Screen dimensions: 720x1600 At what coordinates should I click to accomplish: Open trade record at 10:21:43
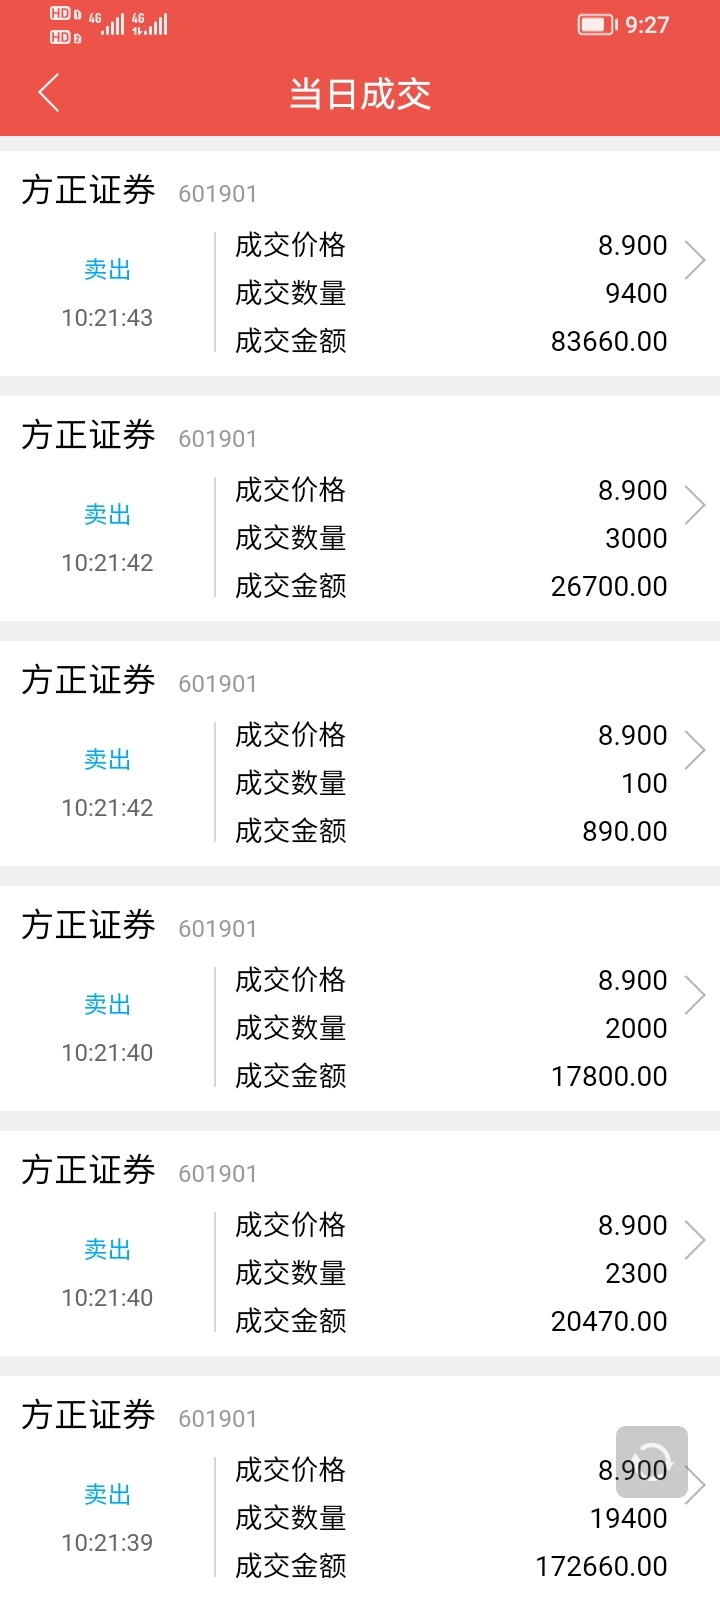pyautogui.click(x=360, y=263)
